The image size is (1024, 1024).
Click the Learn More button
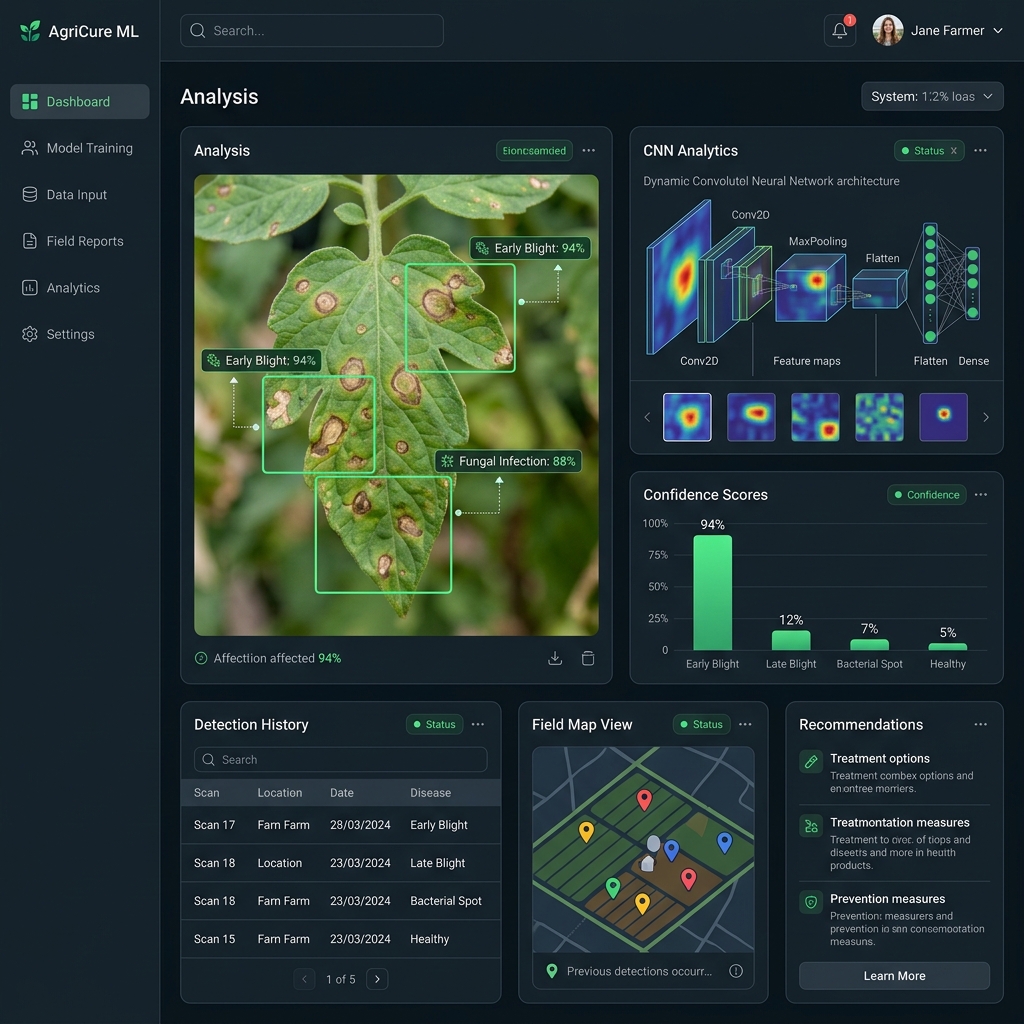point(894,976)
